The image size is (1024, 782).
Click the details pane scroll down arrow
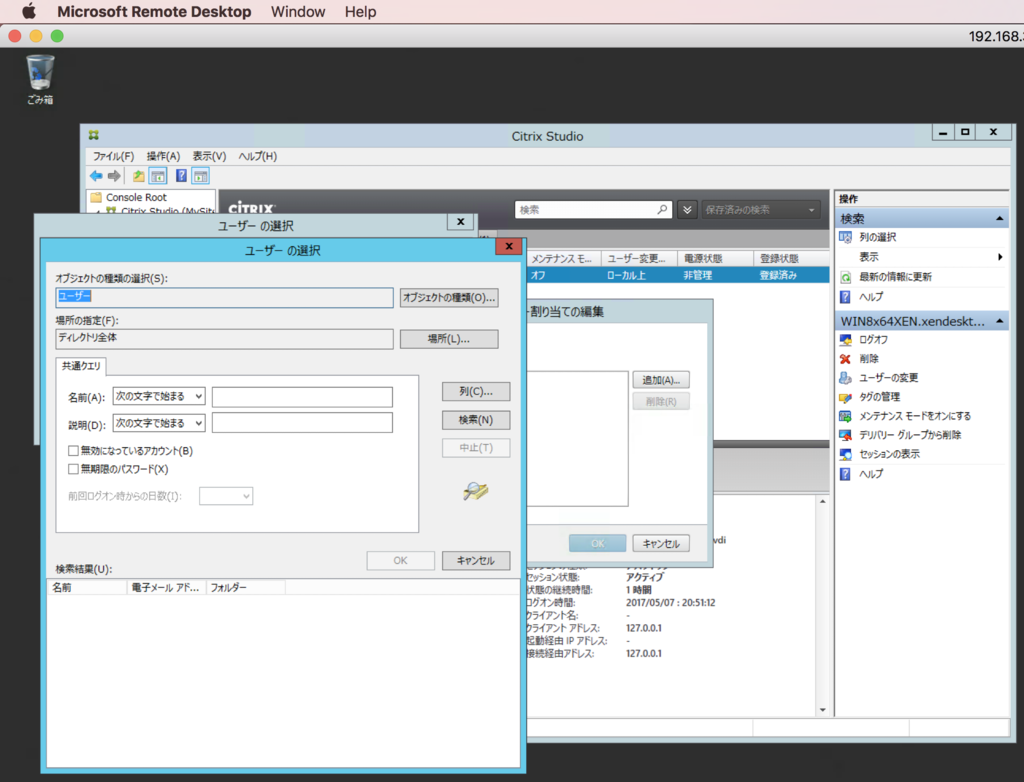(823, 709)
